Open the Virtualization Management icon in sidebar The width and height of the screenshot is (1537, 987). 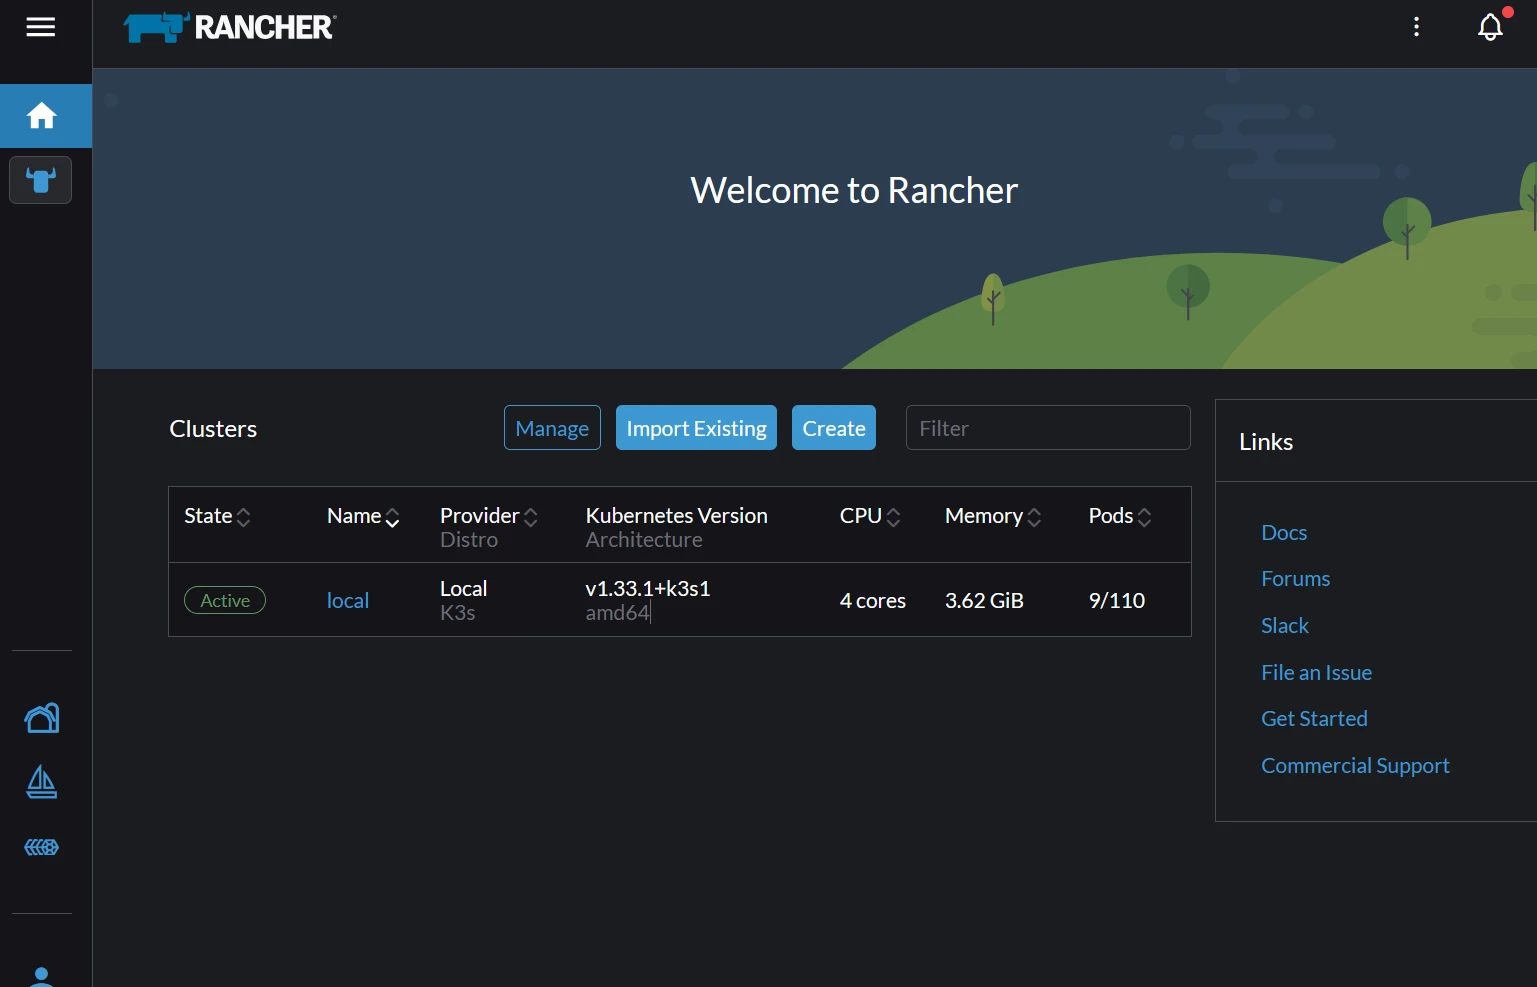pyautogui.click(x=41, y=847)
